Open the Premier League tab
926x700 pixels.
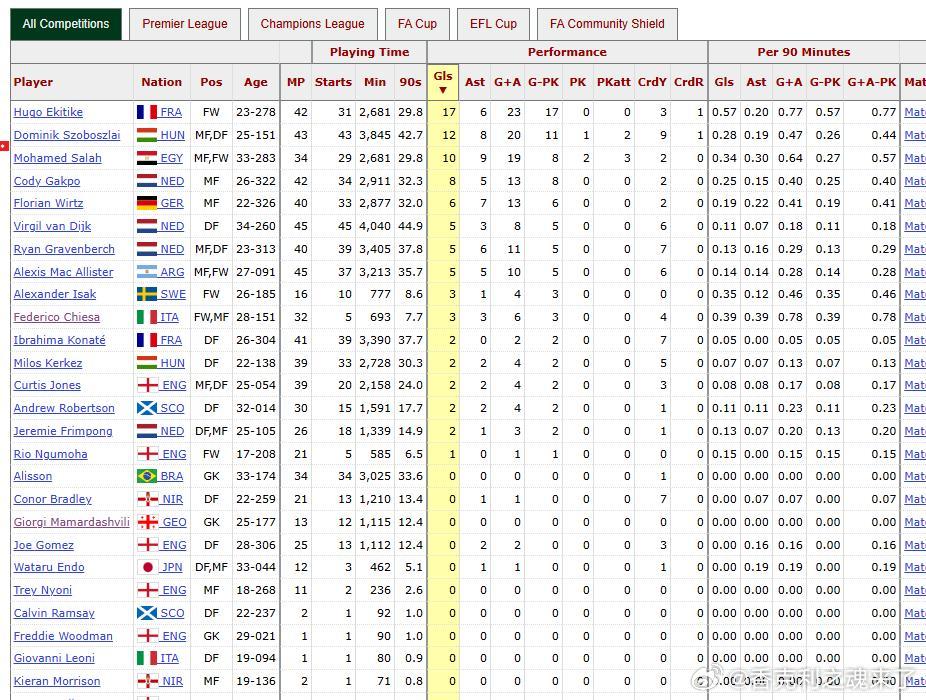[185, 24]
